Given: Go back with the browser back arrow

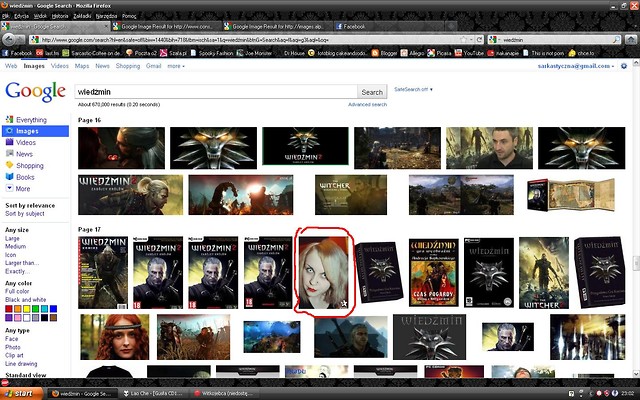Looking at the screenshot, I should (x=9, y=40).
